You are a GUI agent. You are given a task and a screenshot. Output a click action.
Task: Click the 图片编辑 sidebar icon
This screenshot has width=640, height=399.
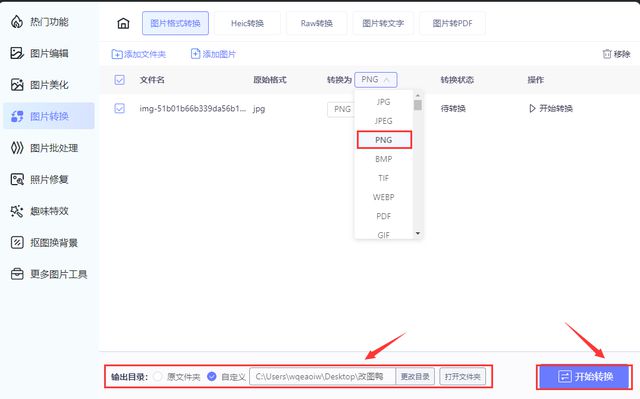tap(17, 53)
